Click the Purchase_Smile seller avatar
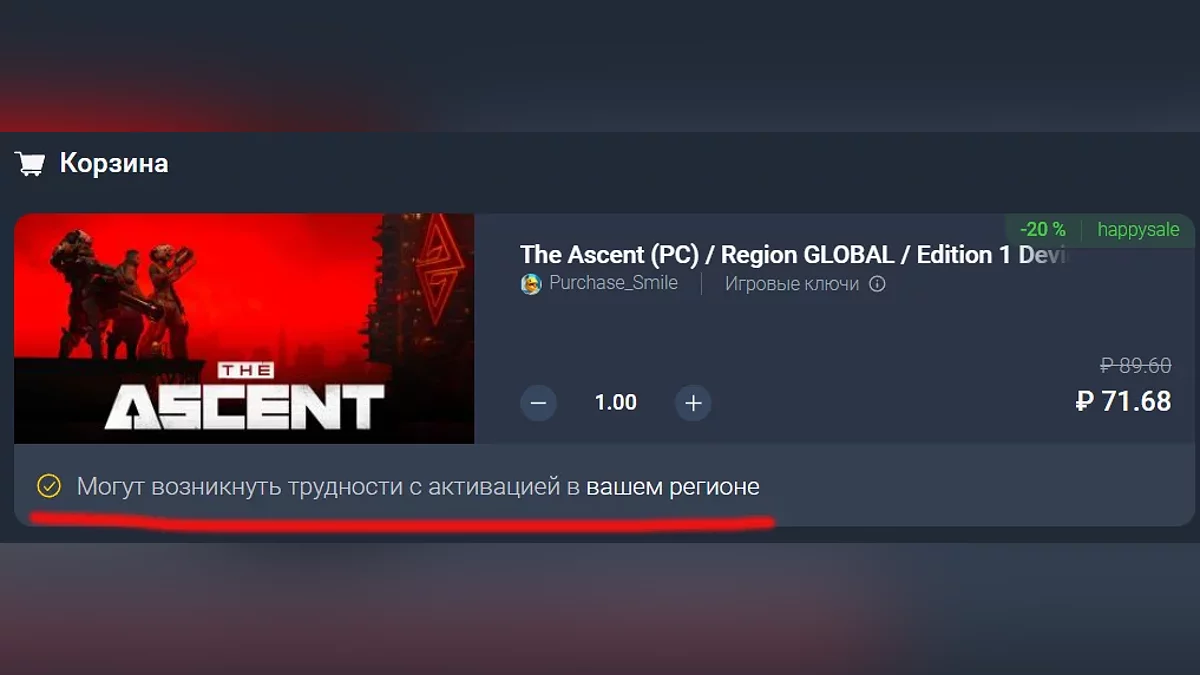The height and width of the screenshot is (675, 1200). coord(531,284)
